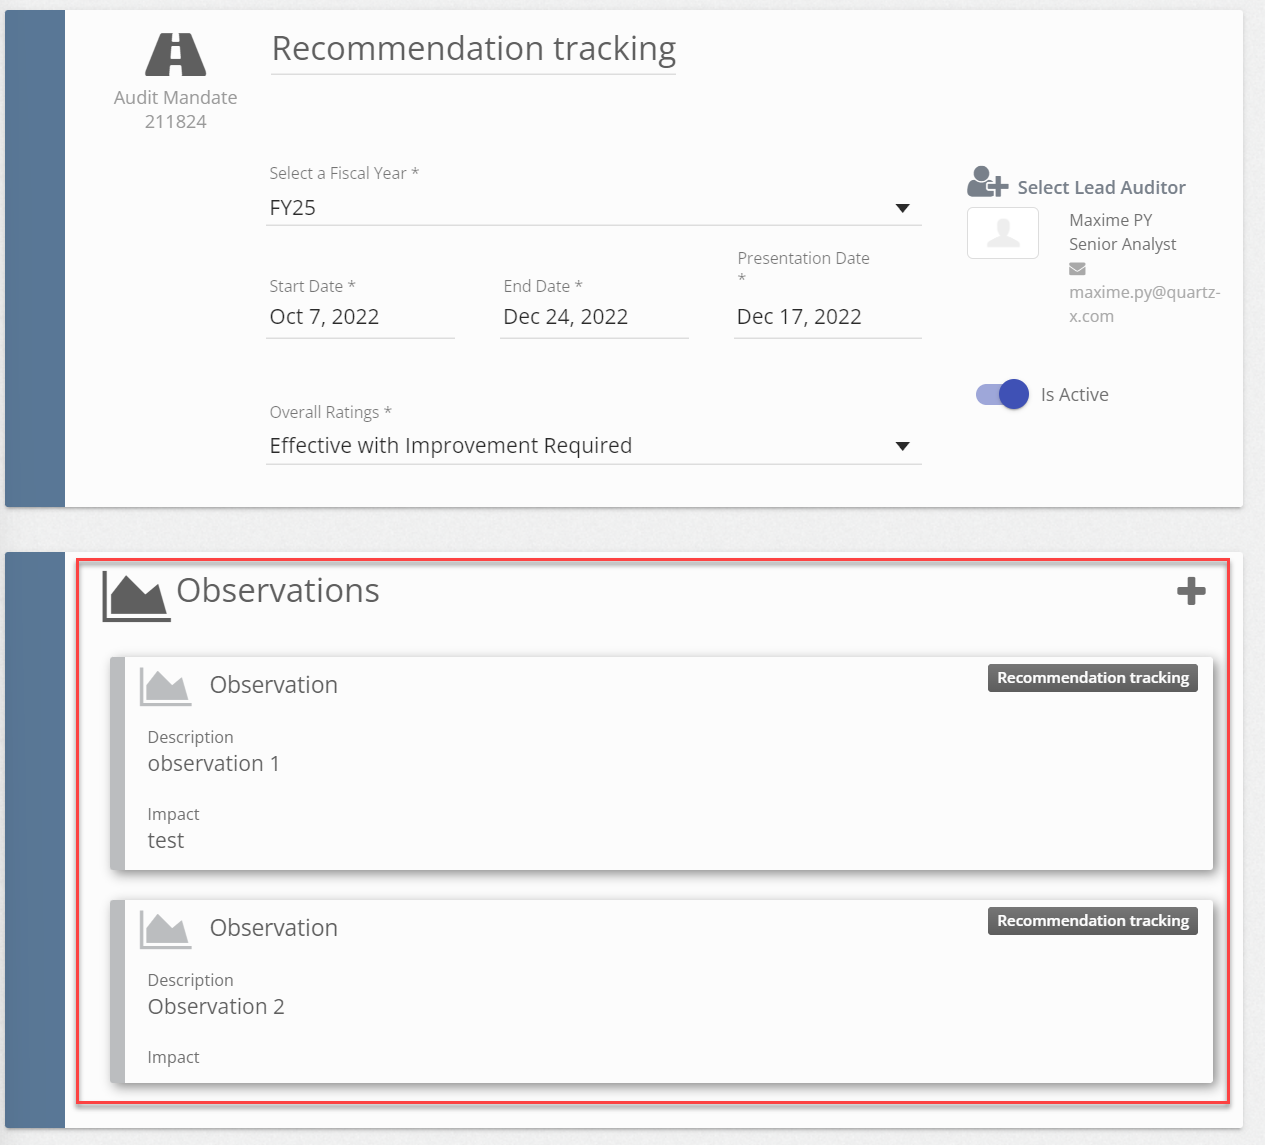
Task: Open the observation 1 card description
Action: pos(214,764)
